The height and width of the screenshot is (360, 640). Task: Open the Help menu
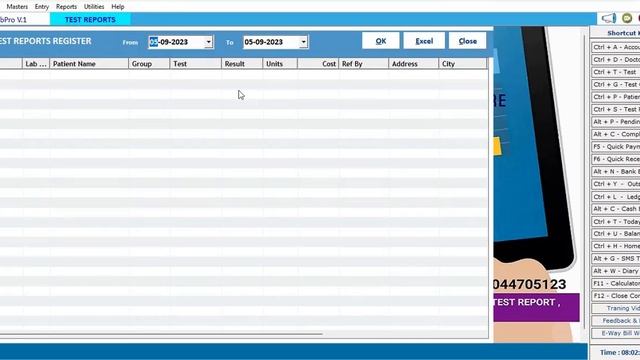click(118, 7)
